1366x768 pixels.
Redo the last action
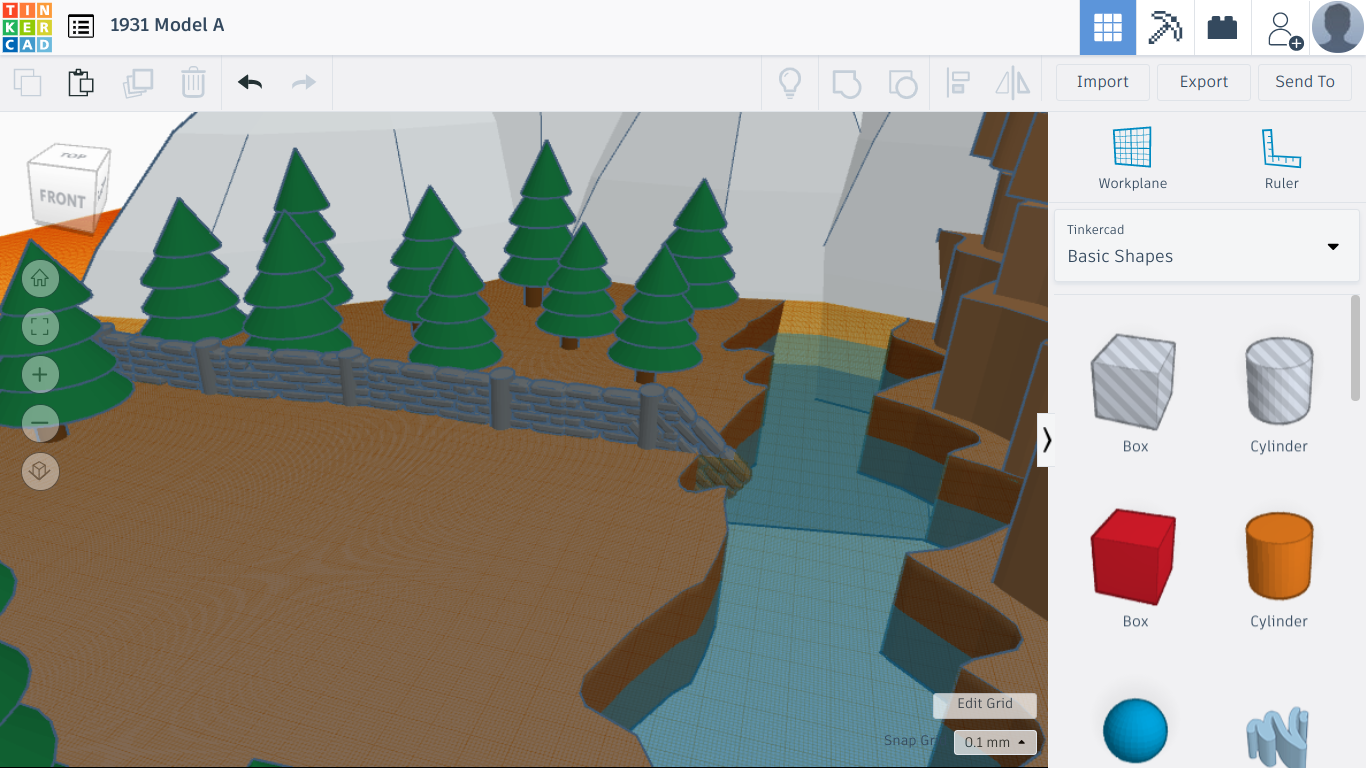303,83
